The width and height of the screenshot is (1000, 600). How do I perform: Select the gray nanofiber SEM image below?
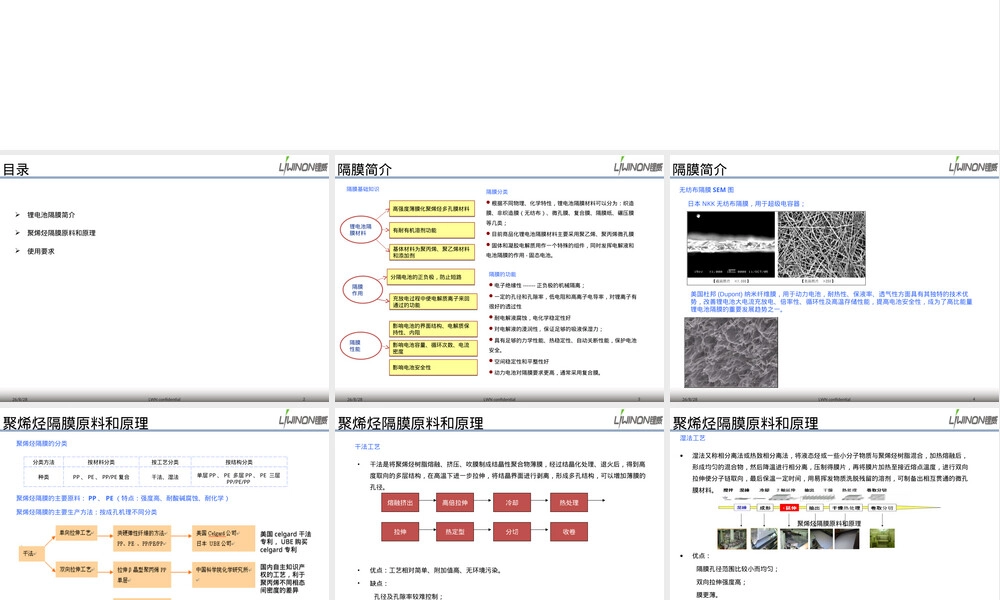(x=731, y=352)
